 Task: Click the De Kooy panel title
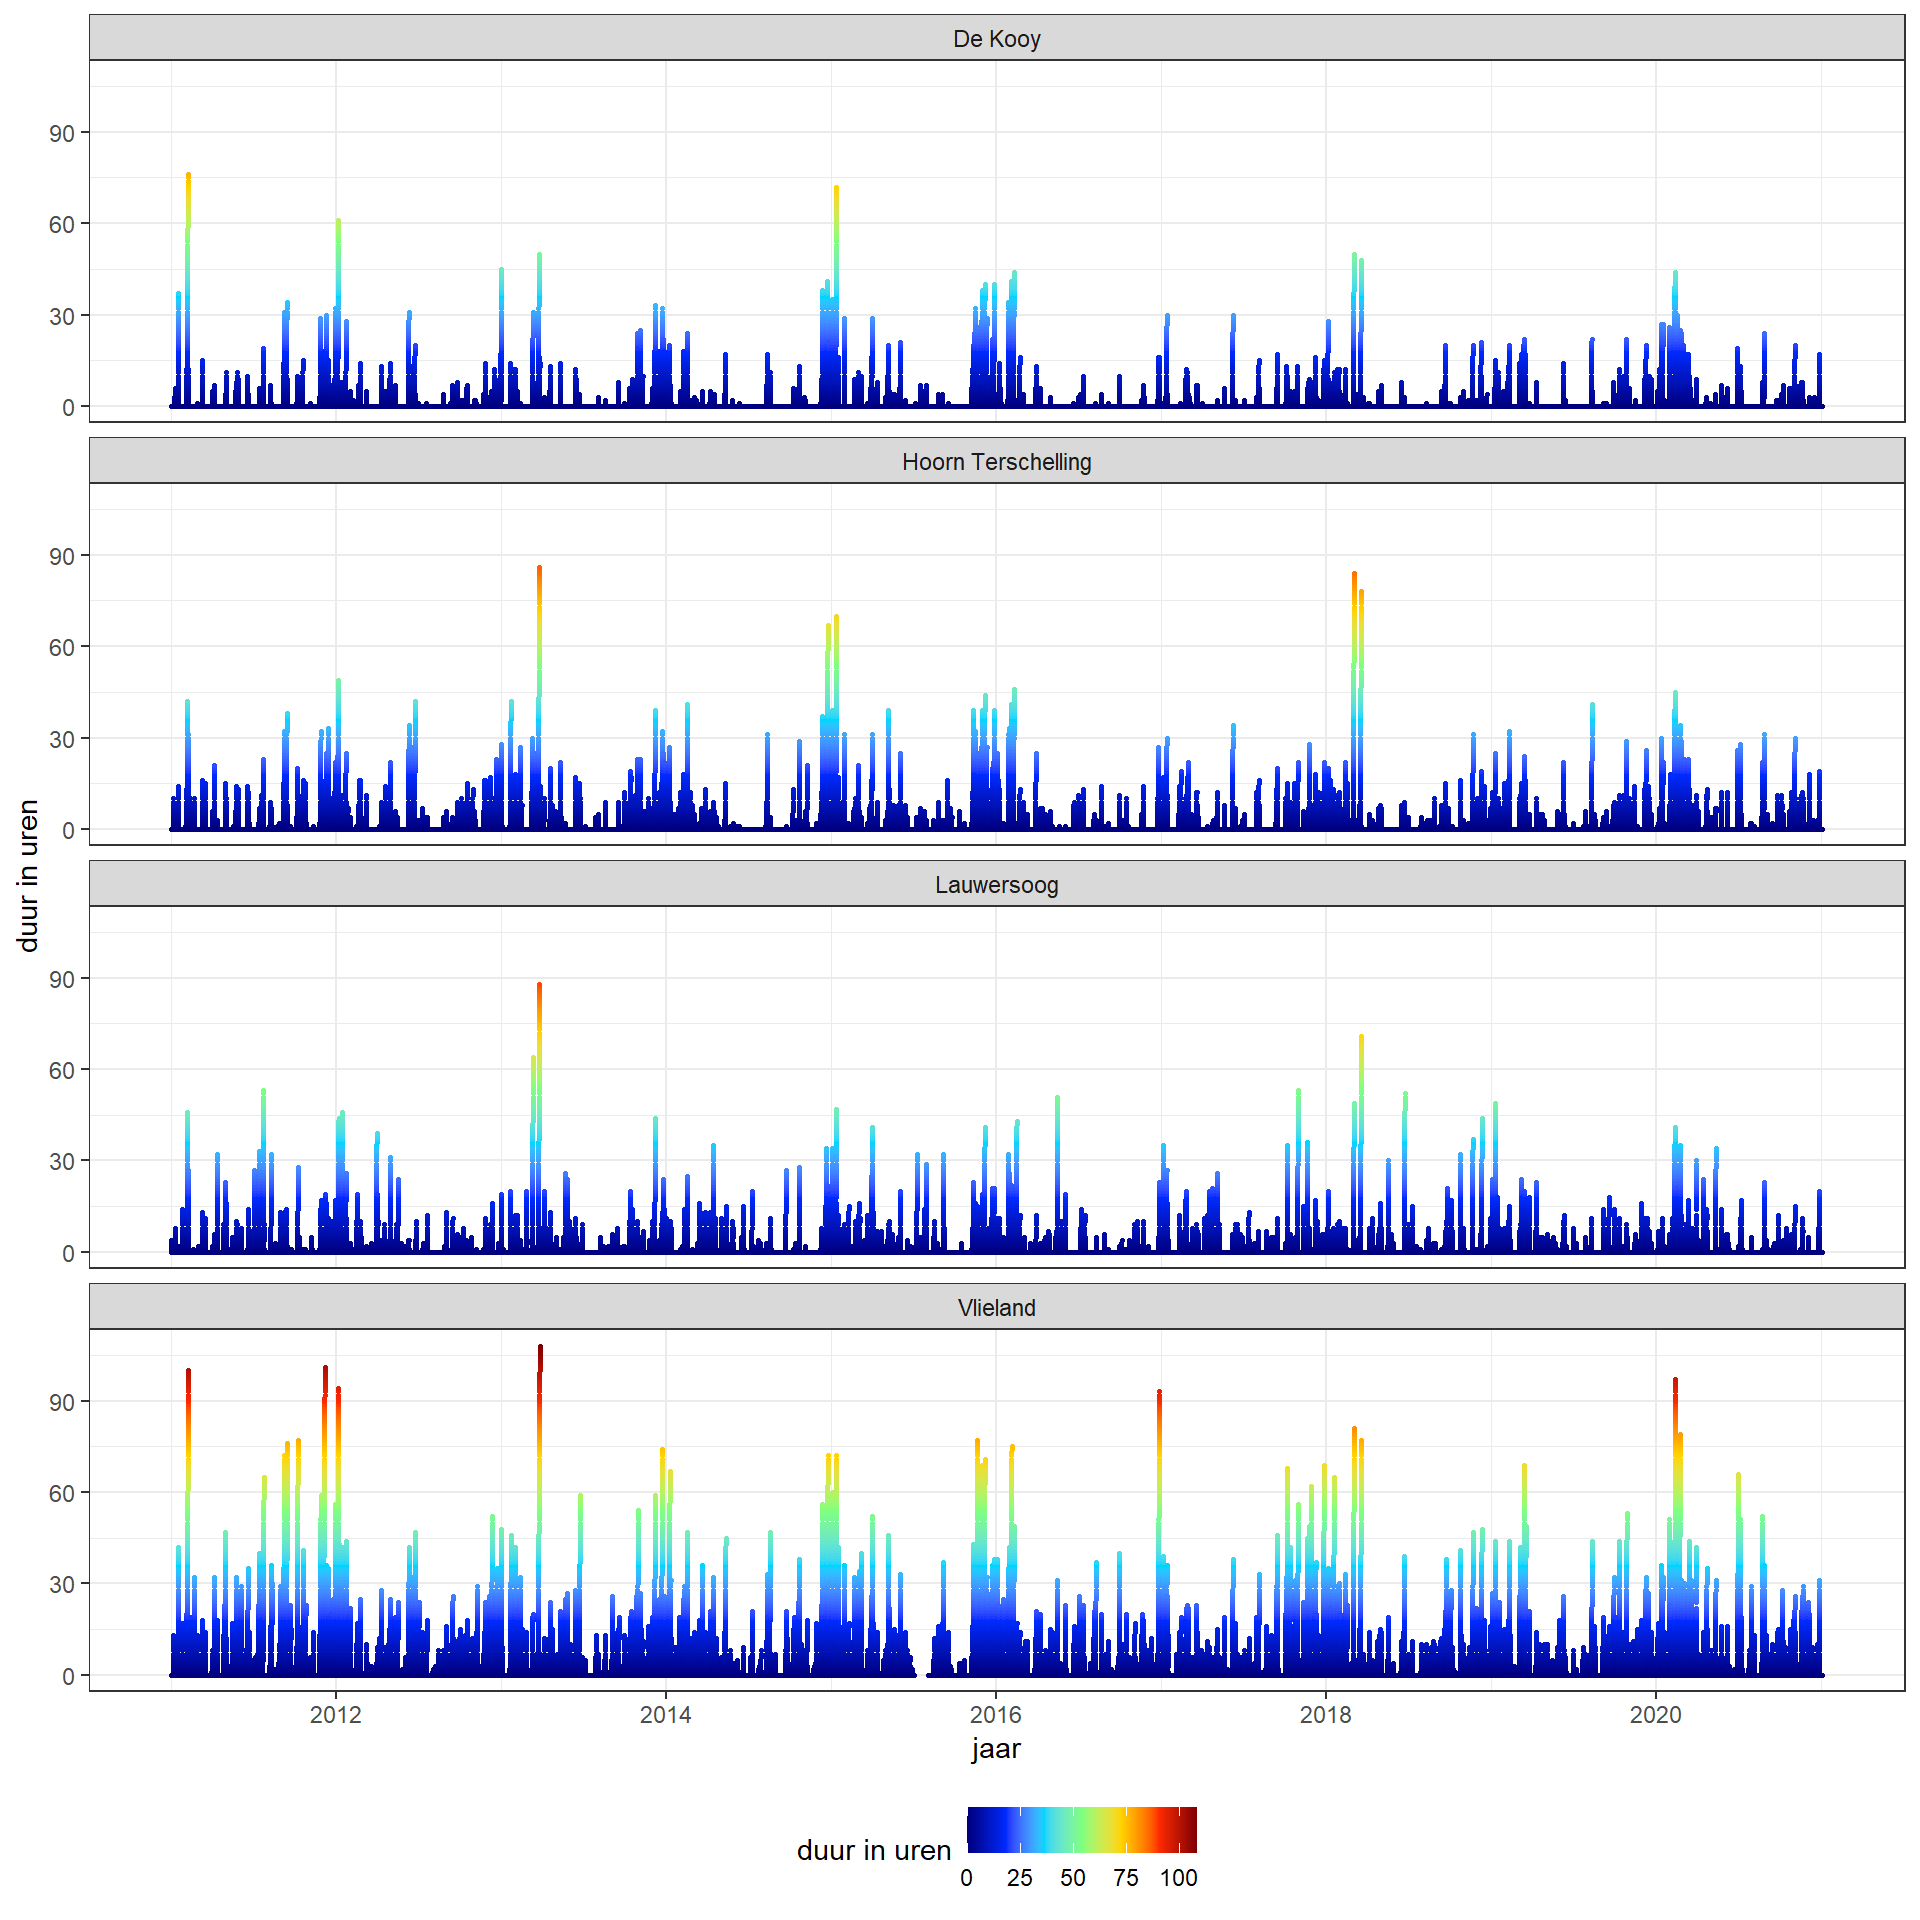[996, 38]
